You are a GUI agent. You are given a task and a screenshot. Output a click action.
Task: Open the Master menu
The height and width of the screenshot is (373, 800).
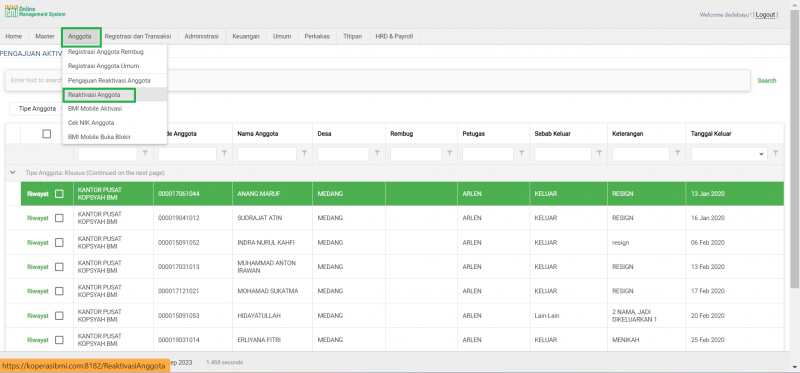click(x=45, y=37)
